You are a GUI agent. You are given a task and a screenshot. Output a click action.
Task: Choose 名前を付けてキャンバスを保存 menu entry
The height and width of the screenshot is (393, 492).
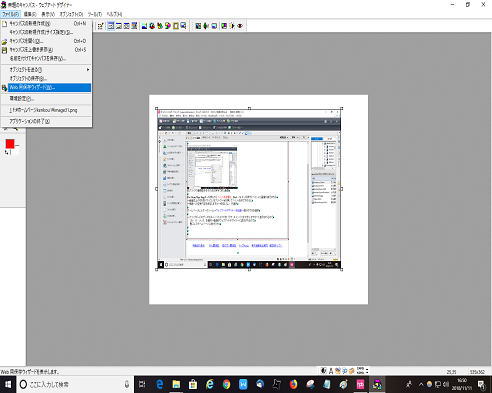click(46, 58)
